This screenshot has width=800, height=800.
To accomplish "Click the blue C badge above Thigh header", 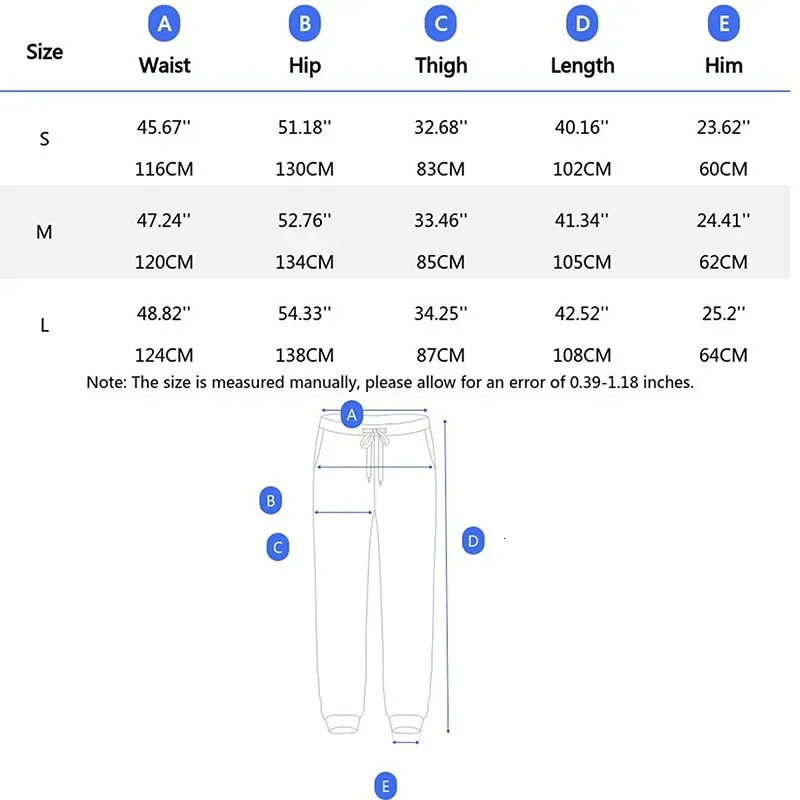I will click(441, 23).
